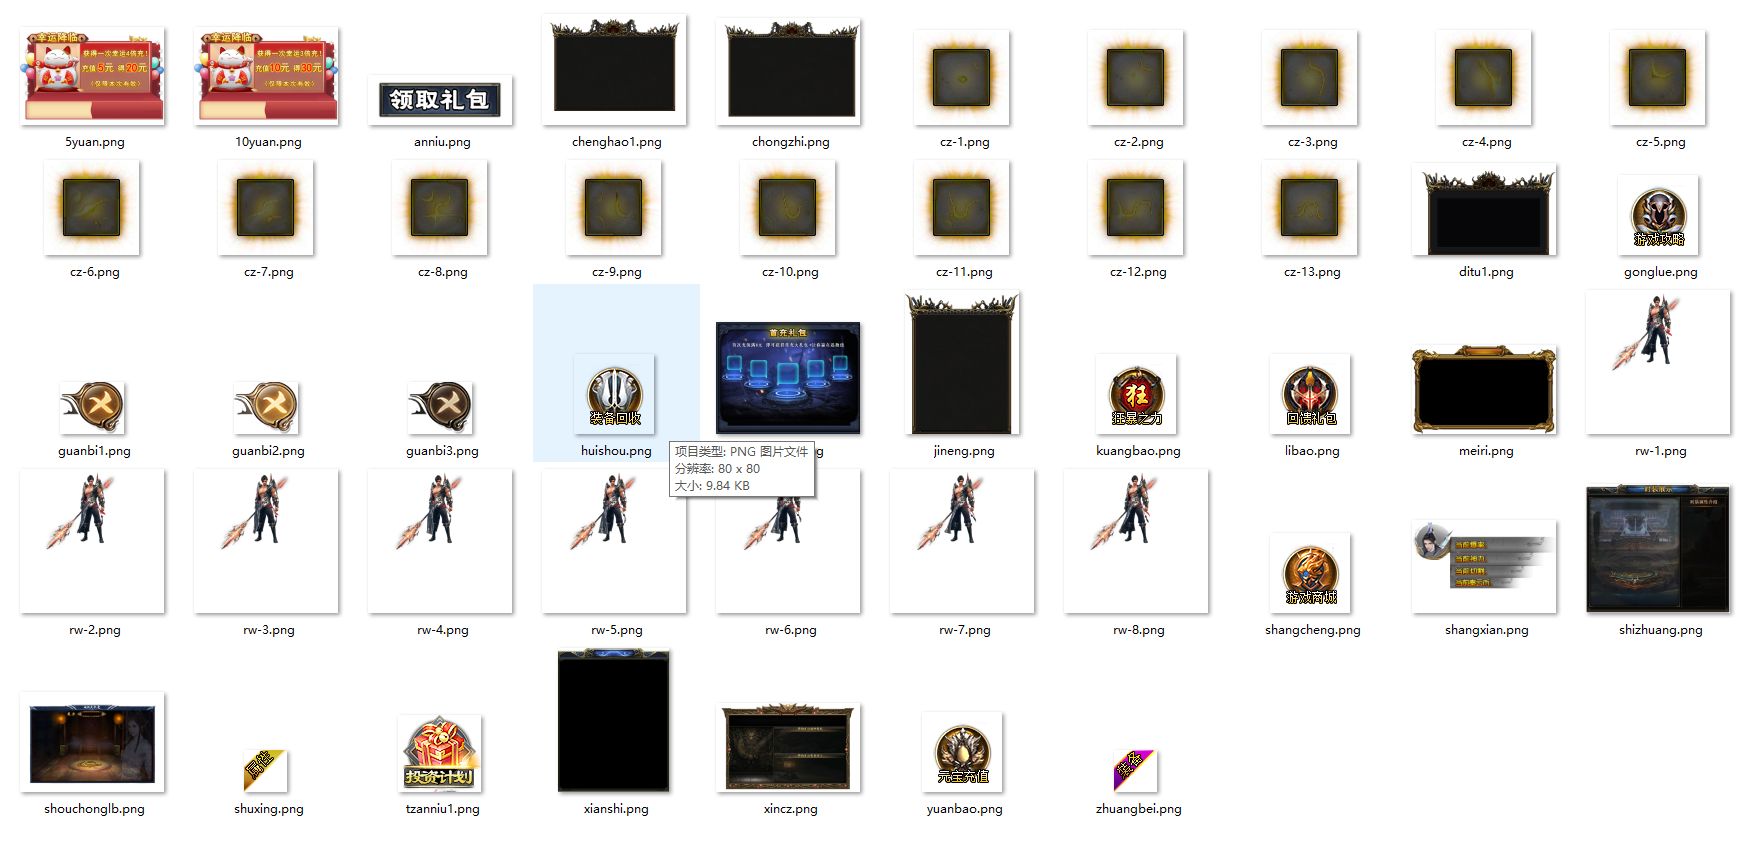
Task: Select the 10yuan.png thumbnail
Action: tap(267, 76)
